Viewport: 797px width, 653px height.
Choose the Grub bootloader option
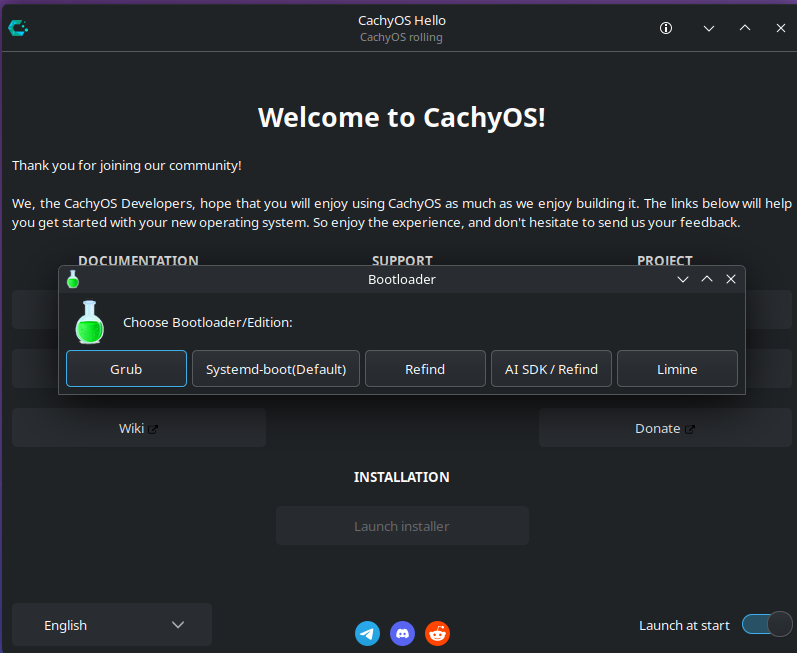point(126,369)
